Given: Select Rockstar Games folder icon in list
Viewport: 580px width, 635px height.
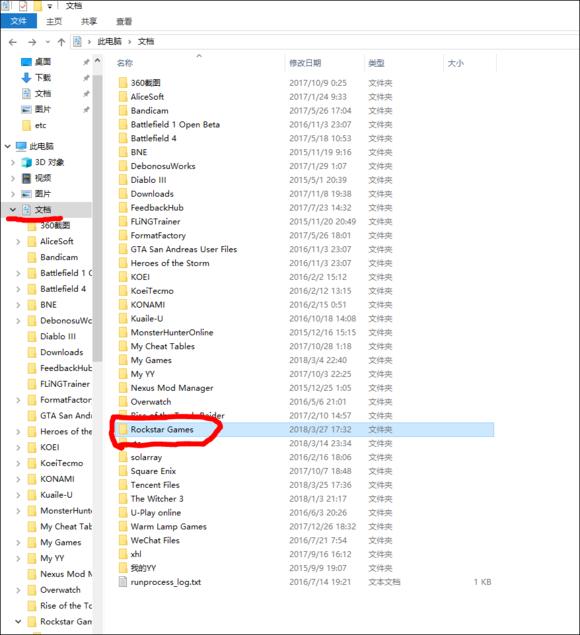Looking at the screenshot, I should [x=123, y=429].
